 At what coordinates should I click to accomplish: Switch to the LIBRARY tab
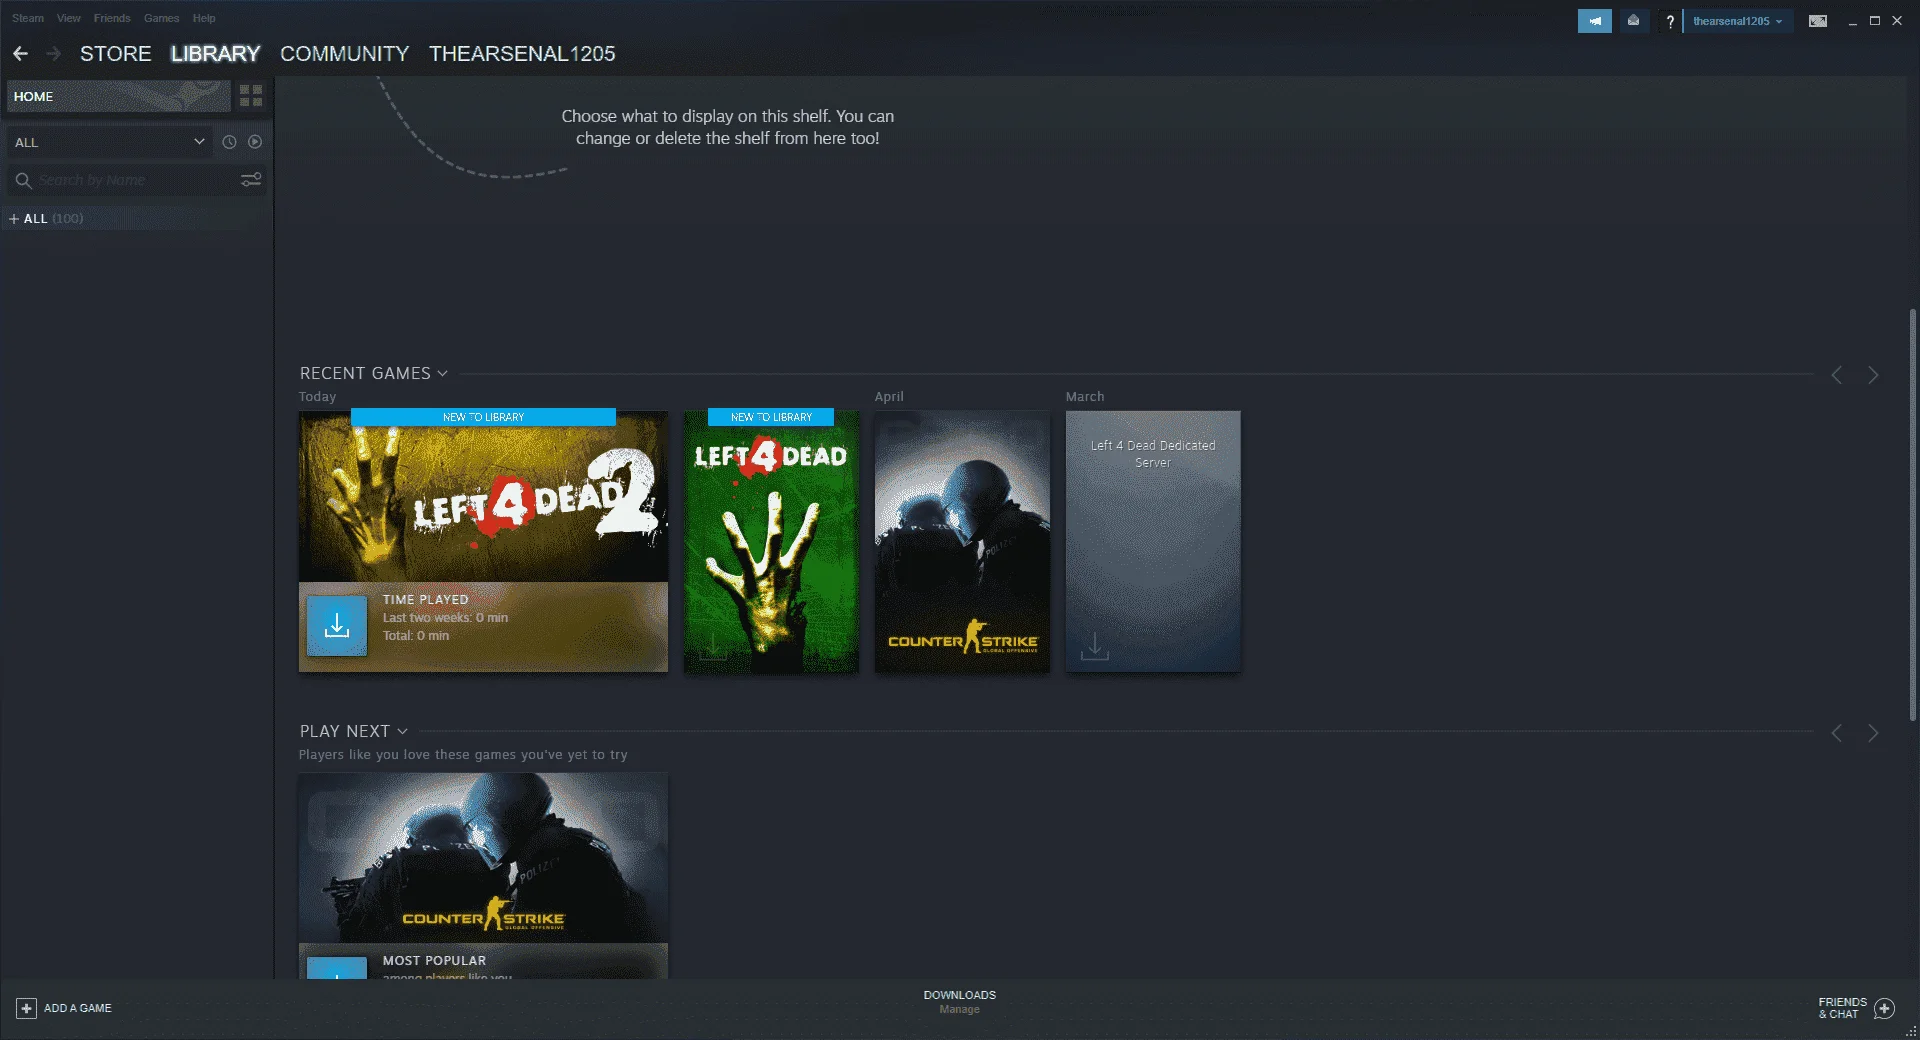click(215, 54)
